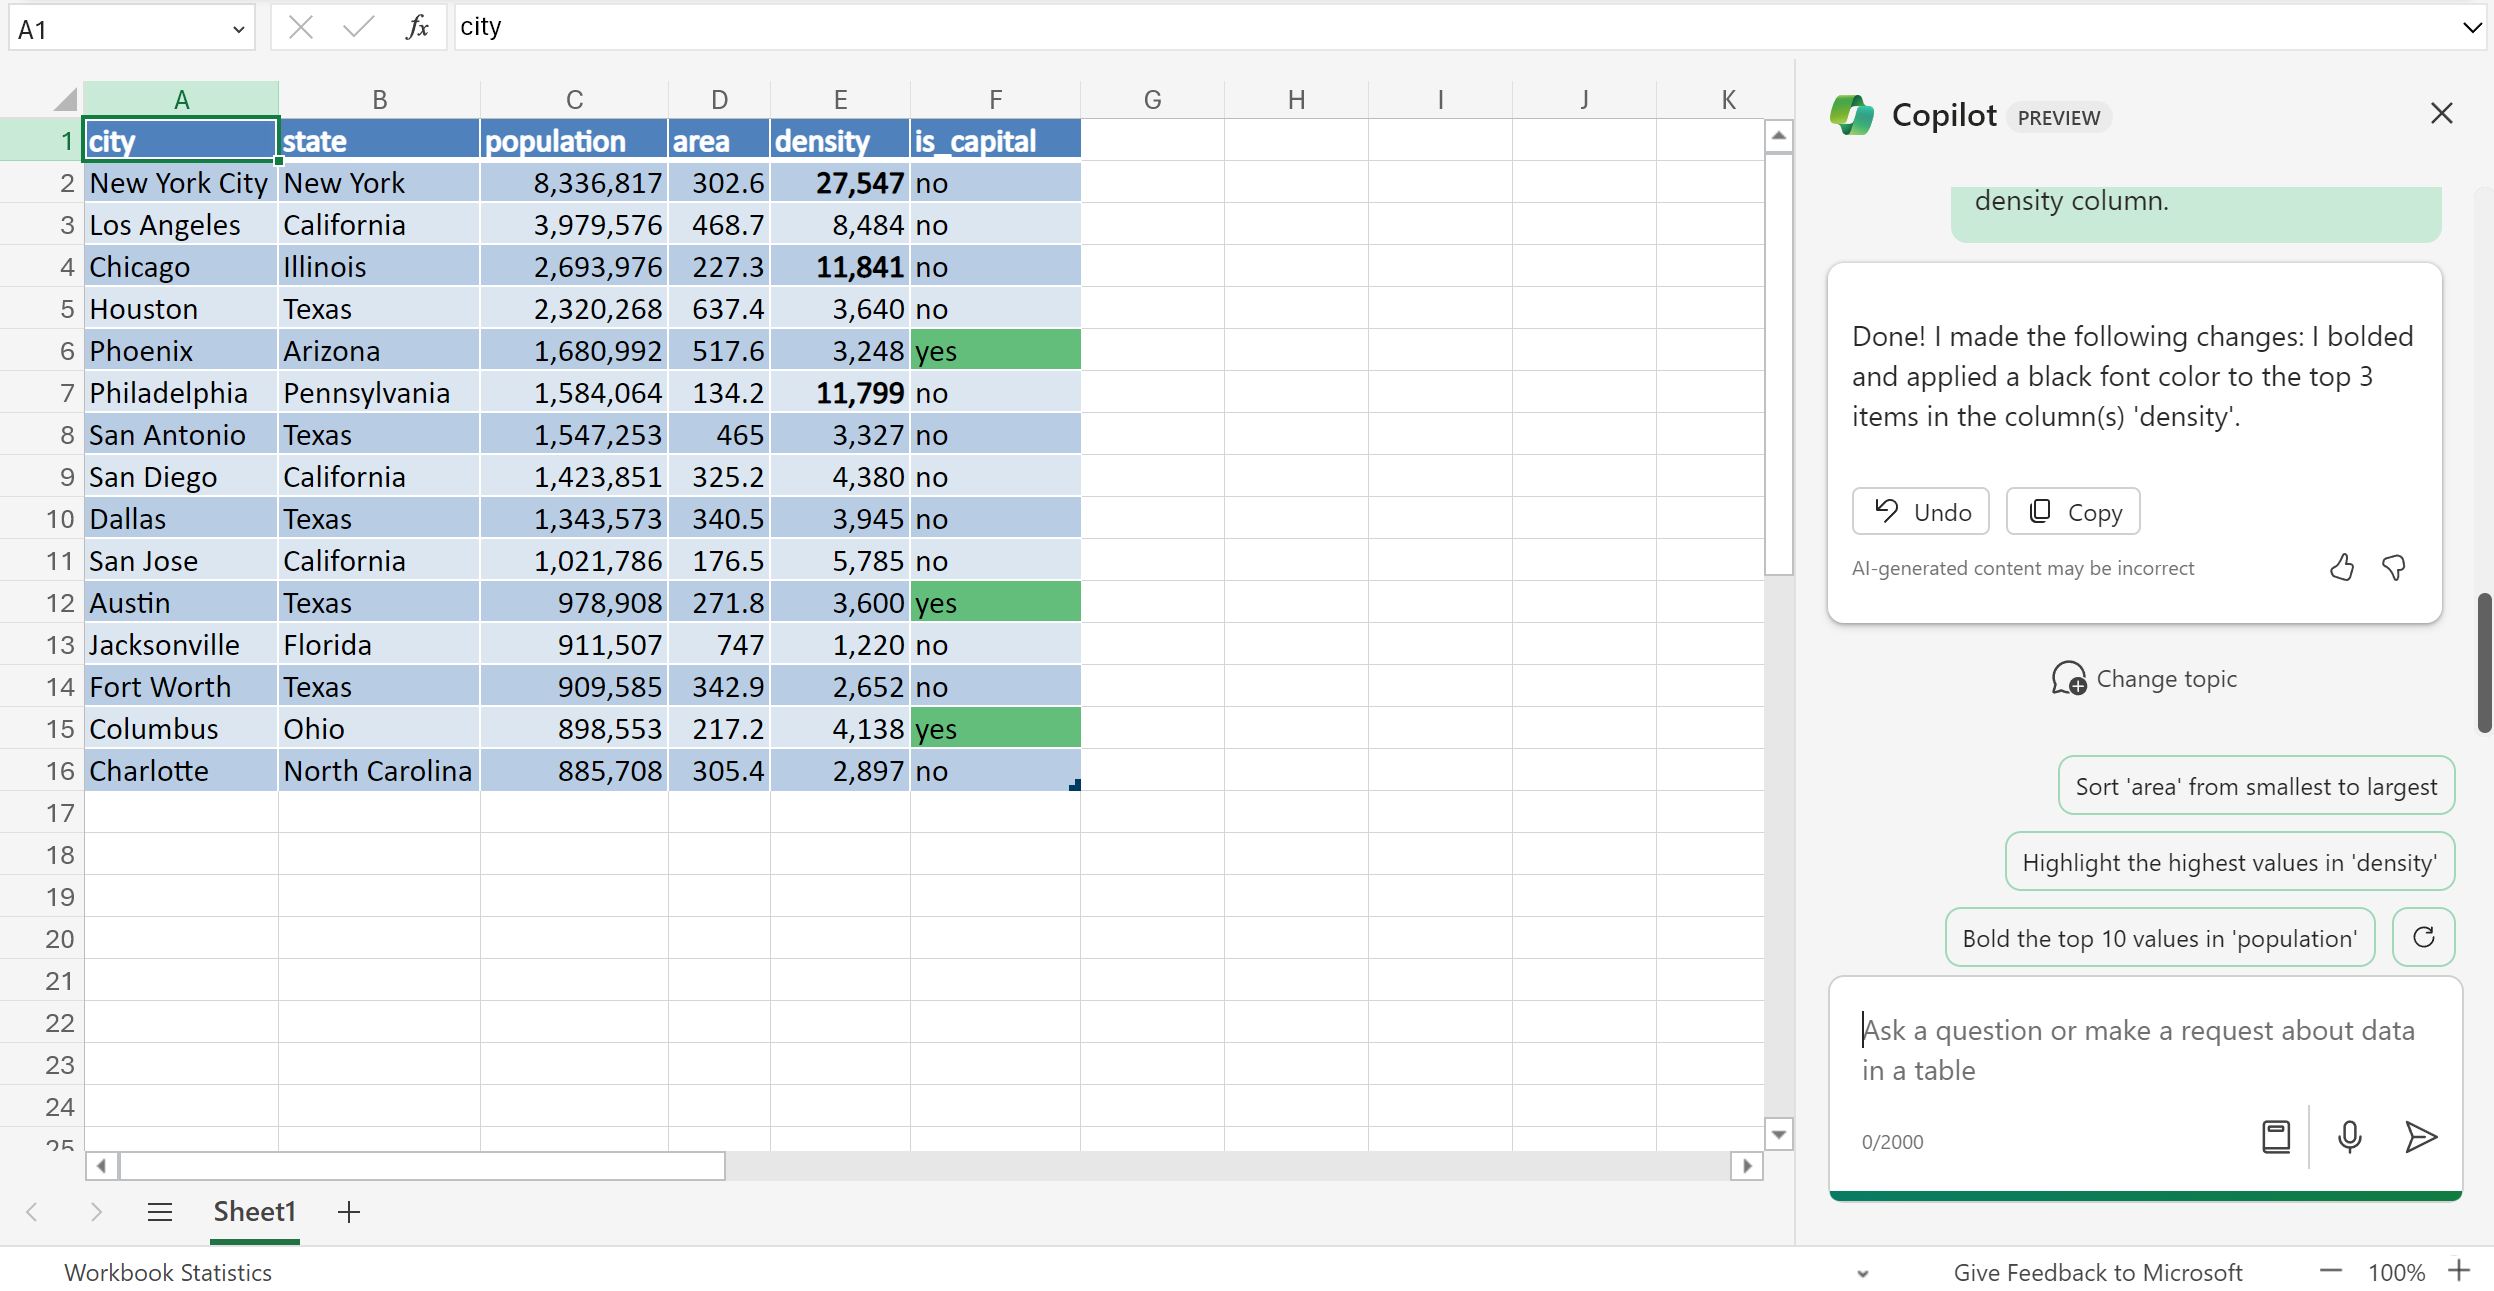Click the send message arrow icon
The width and height of the screenshot is (2494, 1291).
[x=2420, y=1137]
